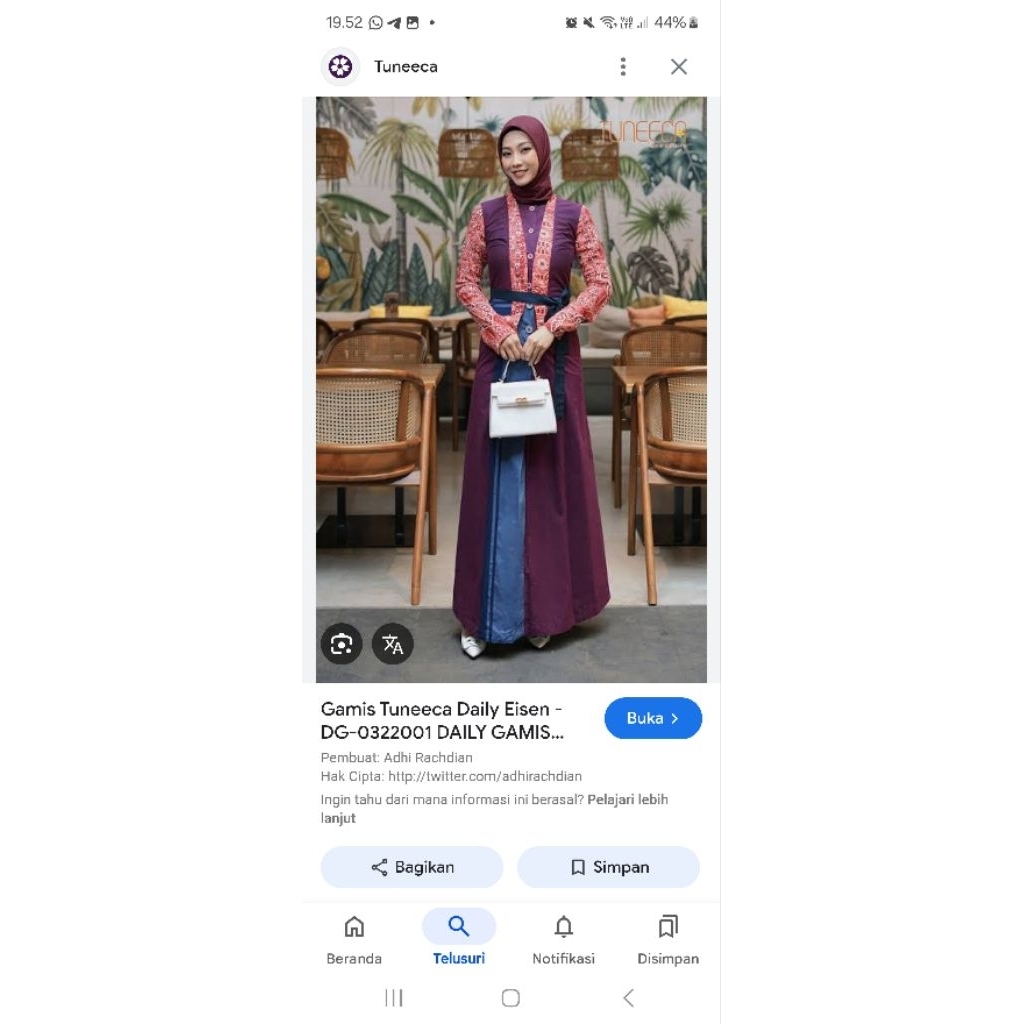Tap the Android back navigation arrow
The height and width of the screenshot is (1024, 1024).
click(x=628, y=997)
